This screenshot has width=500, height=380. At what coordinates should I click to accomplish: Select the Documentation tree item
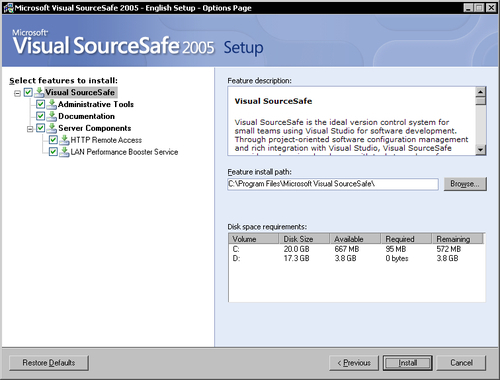tap(86, 116)
